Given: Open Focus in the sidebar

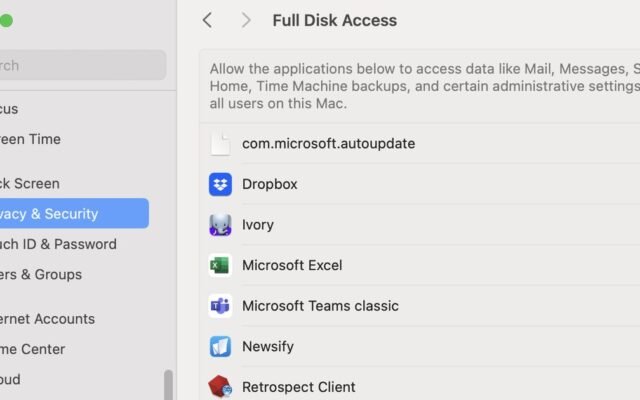Looking at the screenshot, I should tap(9, 109).
